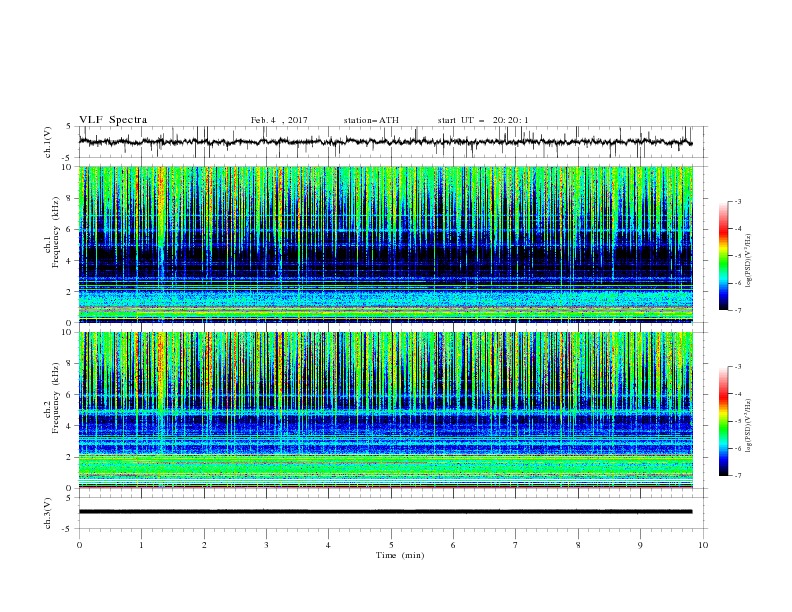This screenshot has width=792, height=612.
Task: Click the time axis tick label '3'
Action: coord(266,545)
